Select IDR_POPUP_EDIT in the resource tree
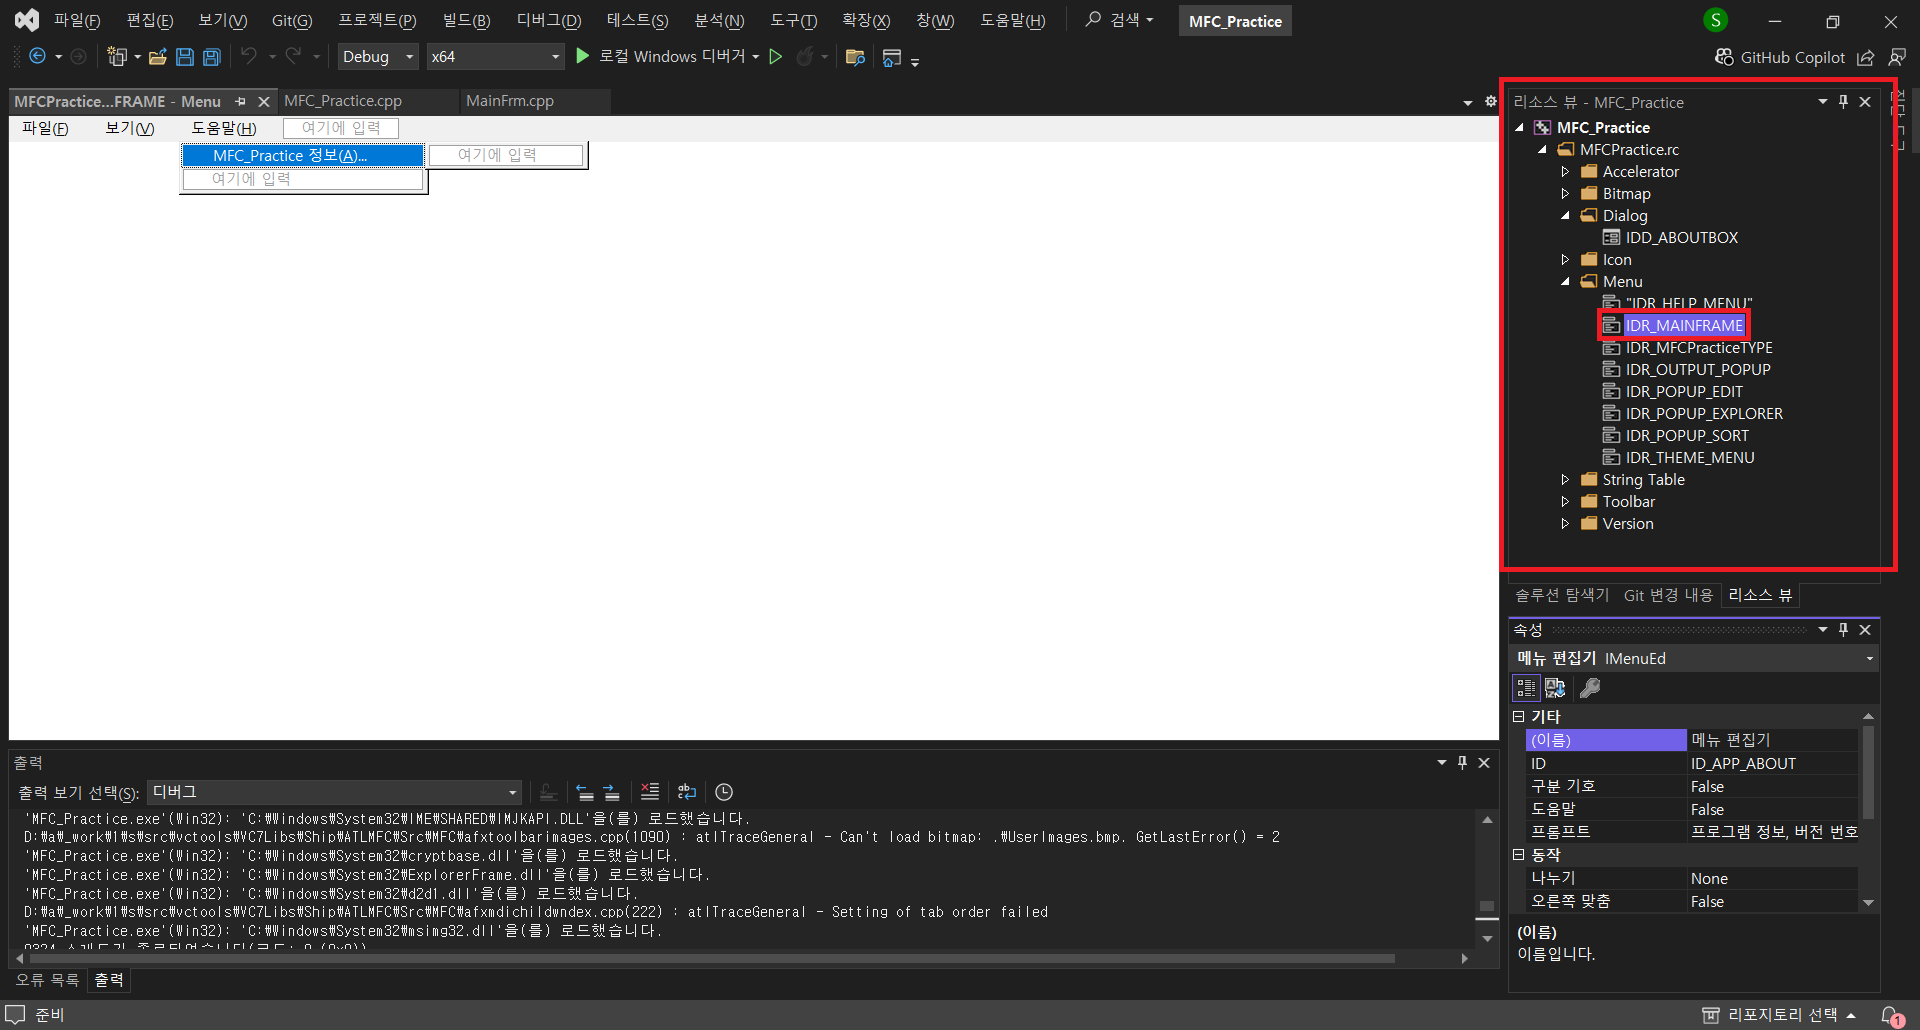The height and width of the screenshot is (1030, 1920). [x=1683, y=392]
